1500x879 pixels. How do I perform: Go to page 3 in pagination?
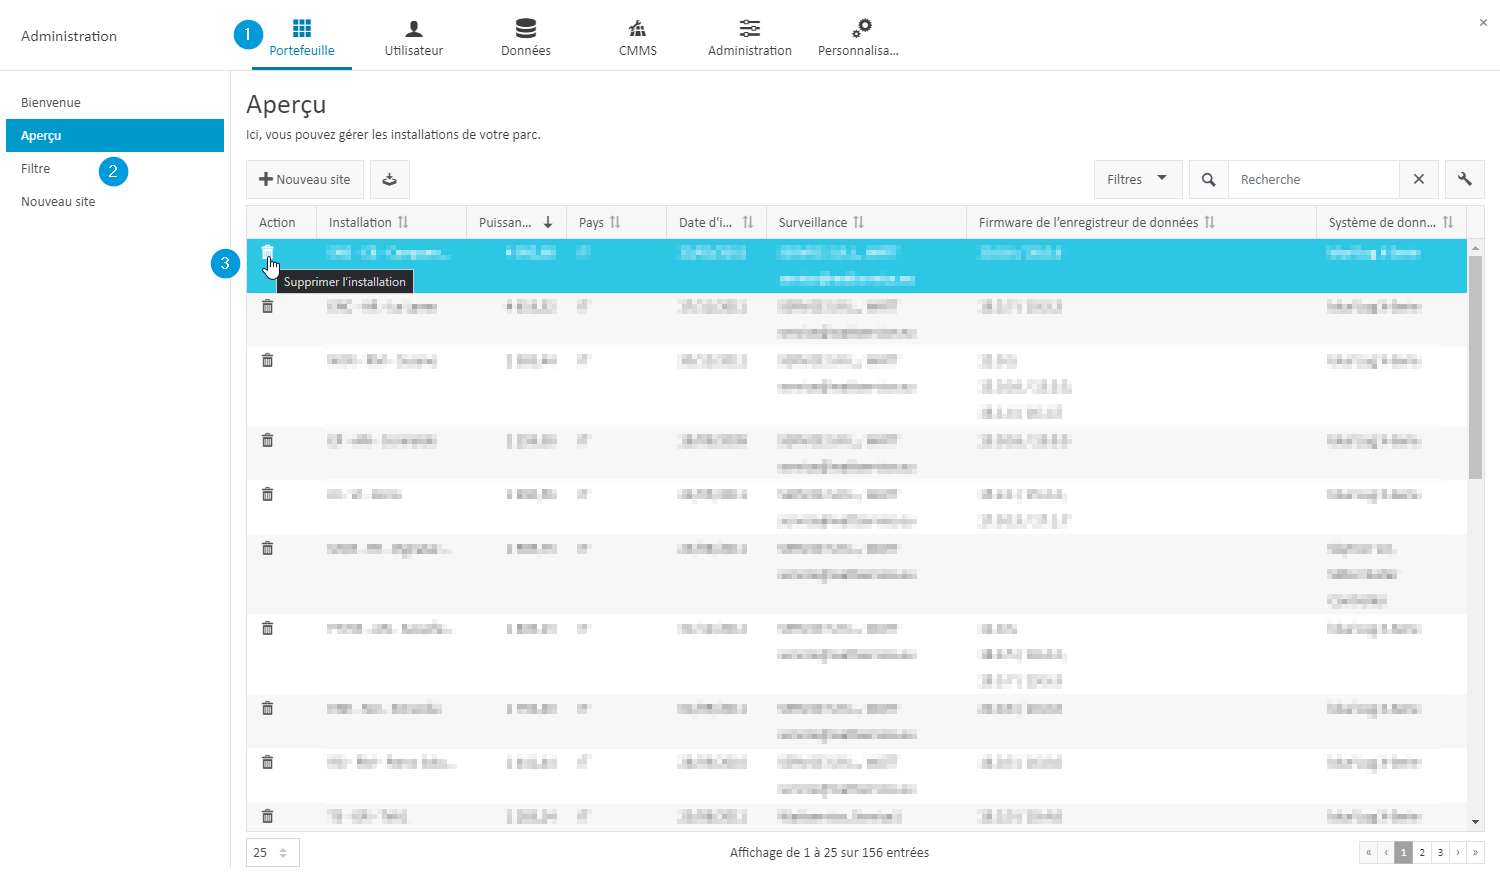click(1440, 852)
